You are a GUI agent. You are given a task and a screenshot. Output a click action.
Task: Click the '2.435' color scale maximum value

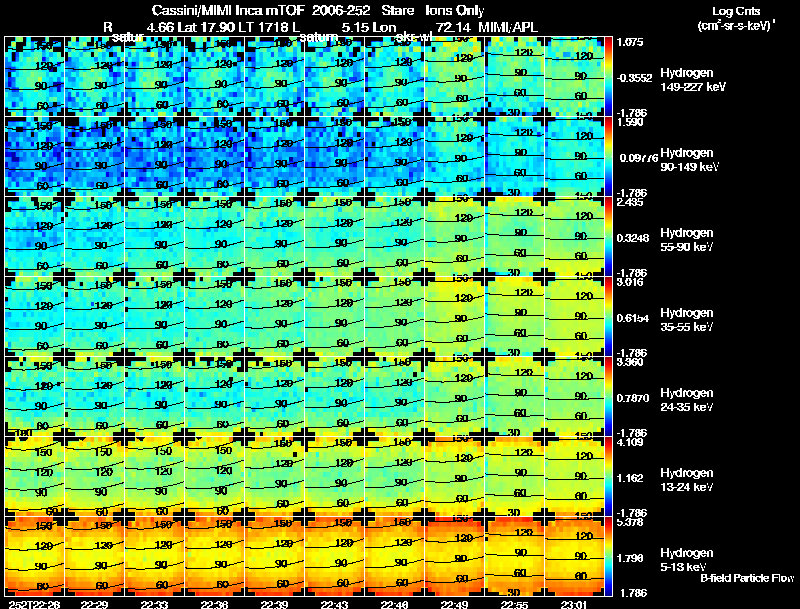pyautogui.click(x=630, y=202)
